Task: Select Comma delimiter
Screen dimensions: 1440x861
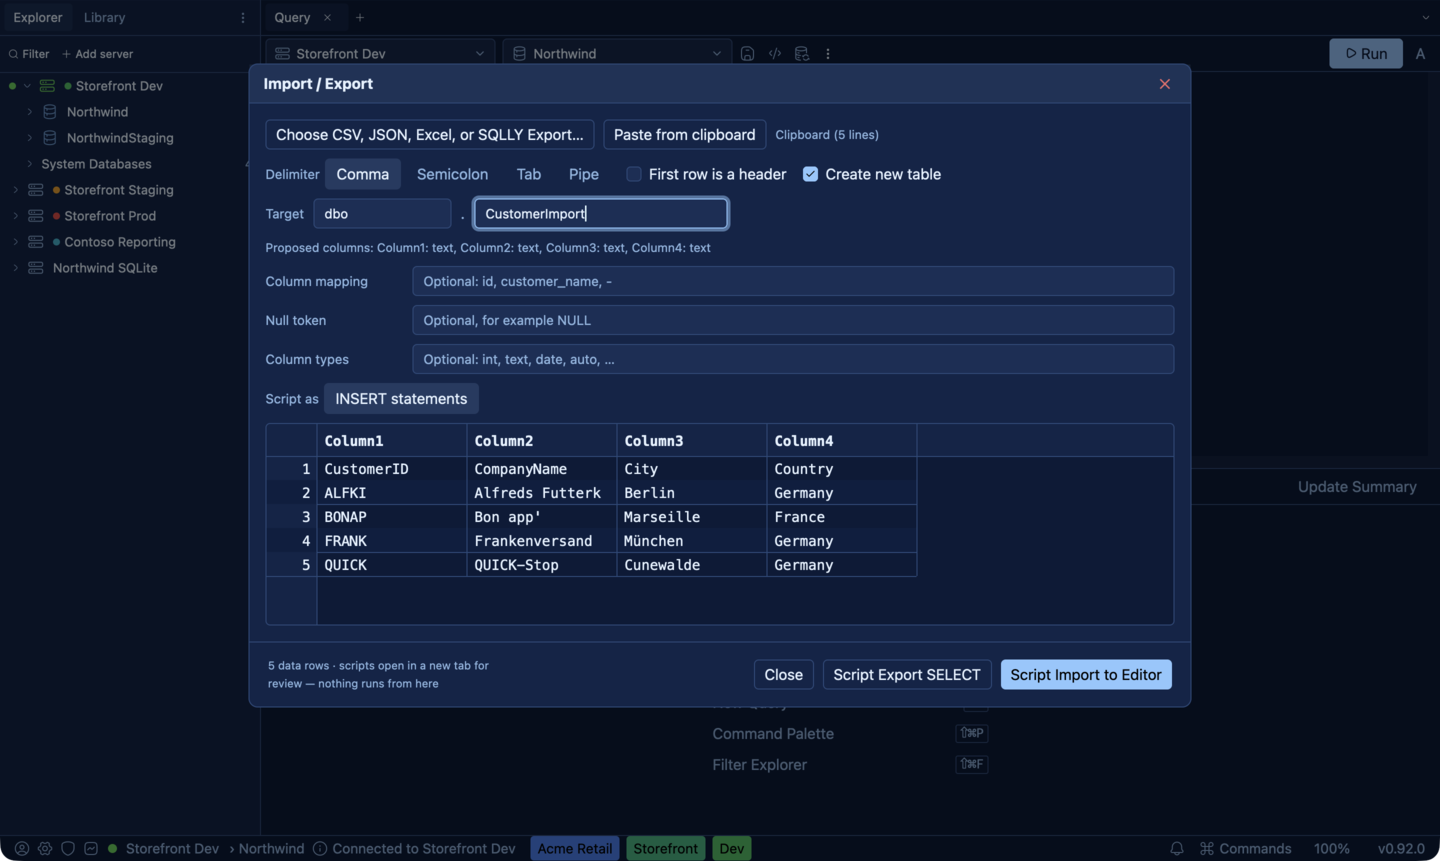Action: (x=363, y=174)
